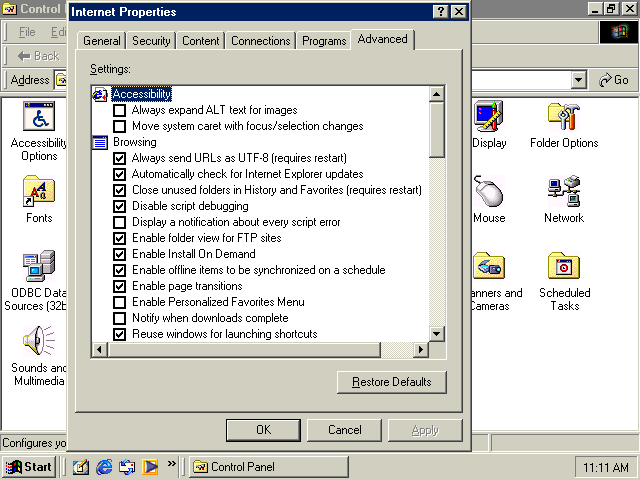Switch to the Programs tab
This screenshot has width=640, height=480.
(x=324, y=41)
